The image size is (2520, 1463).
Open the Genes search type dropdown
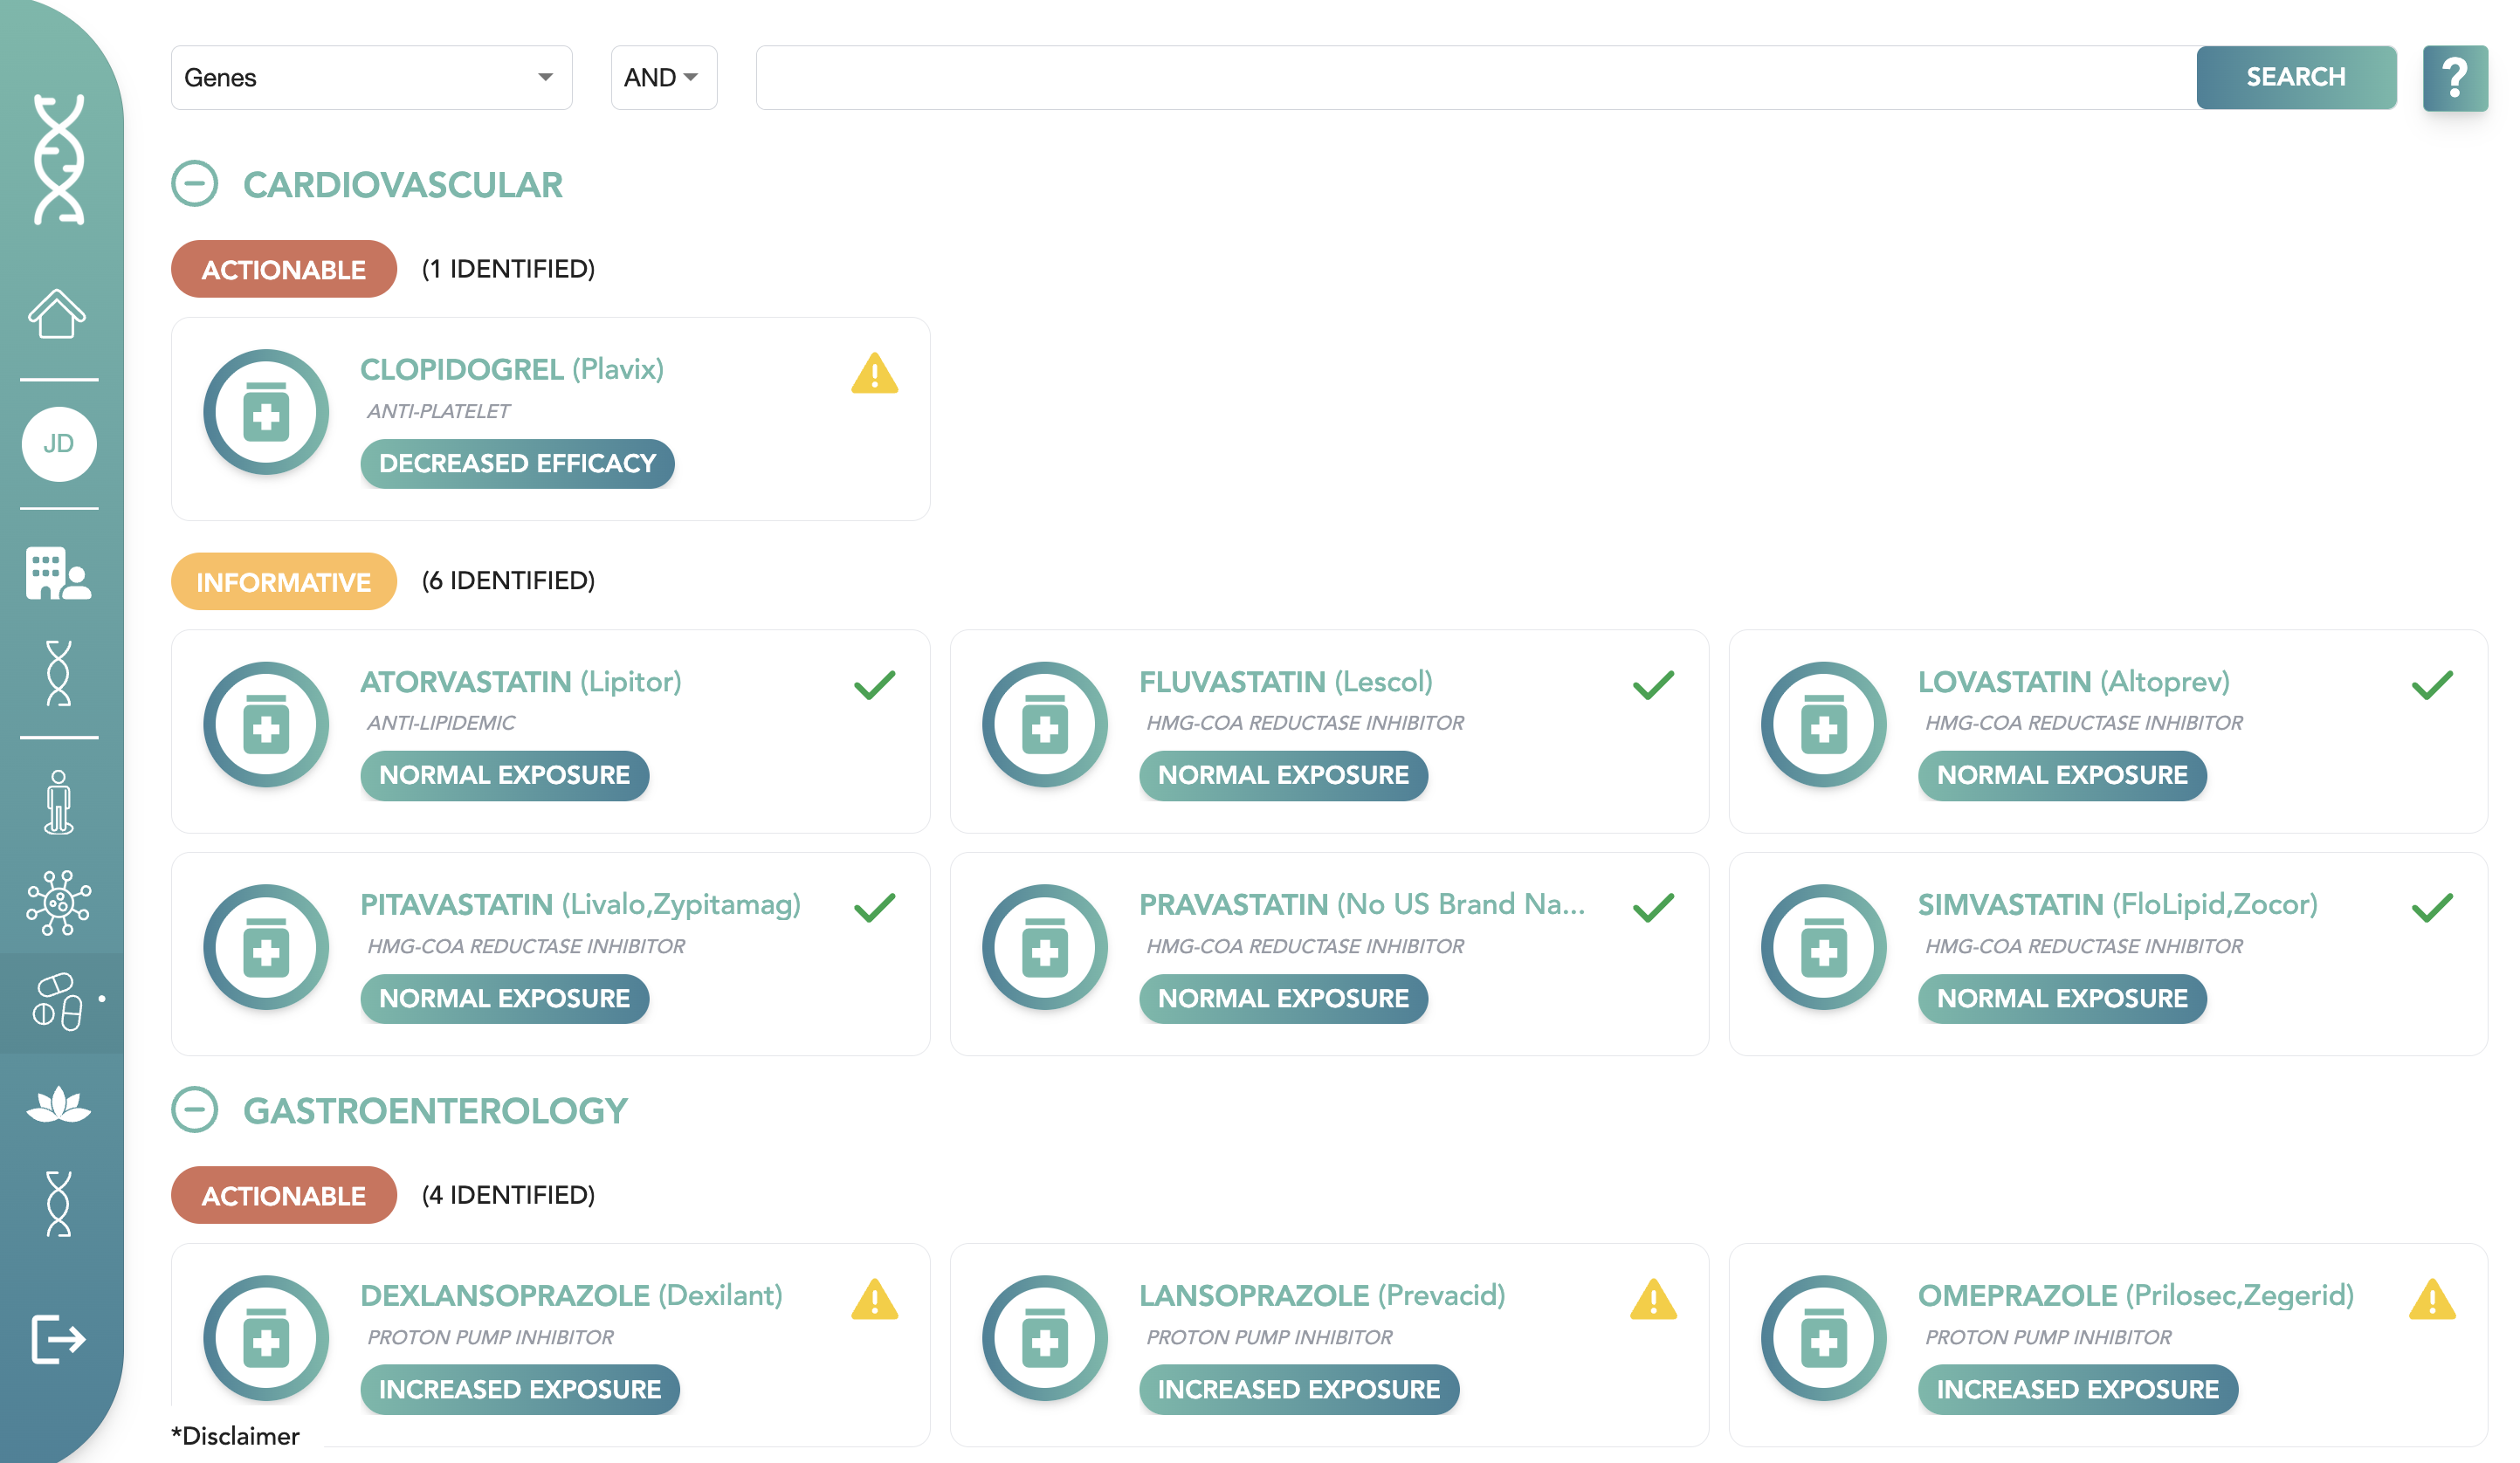pyautogui.click(x=371, y=78)
